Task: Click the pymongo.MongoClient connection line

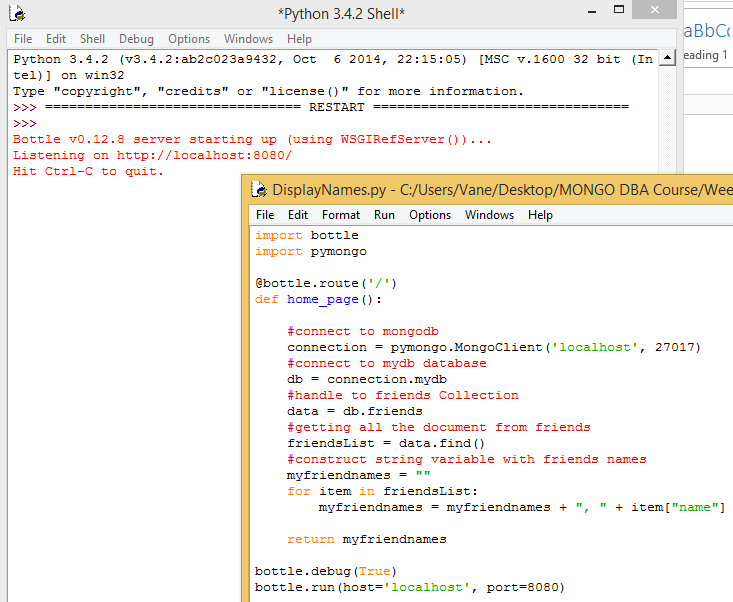Action: pyautogui.click(x=494, y=347)
